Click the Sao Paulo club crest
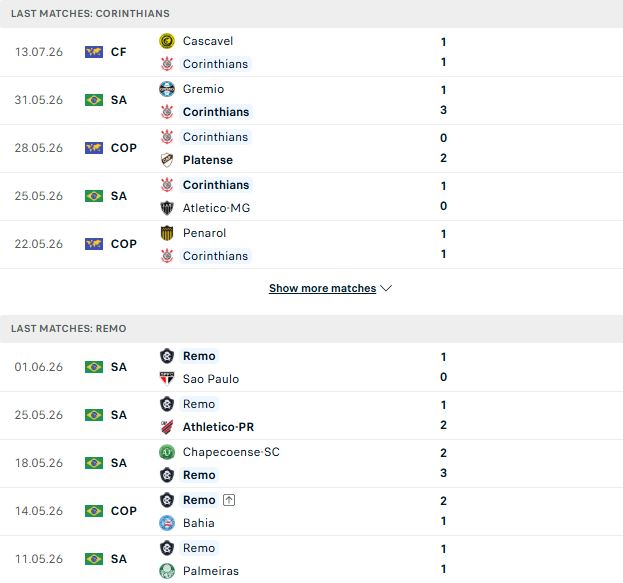623x583 pixels. [167, 379]
